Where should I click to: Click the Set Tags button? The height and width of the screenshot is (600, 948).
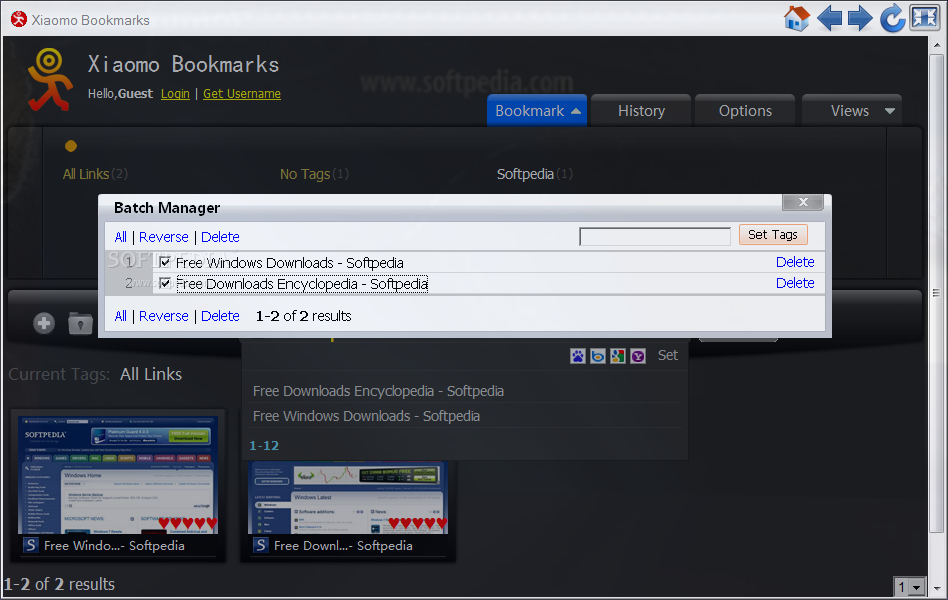point(773,235)
